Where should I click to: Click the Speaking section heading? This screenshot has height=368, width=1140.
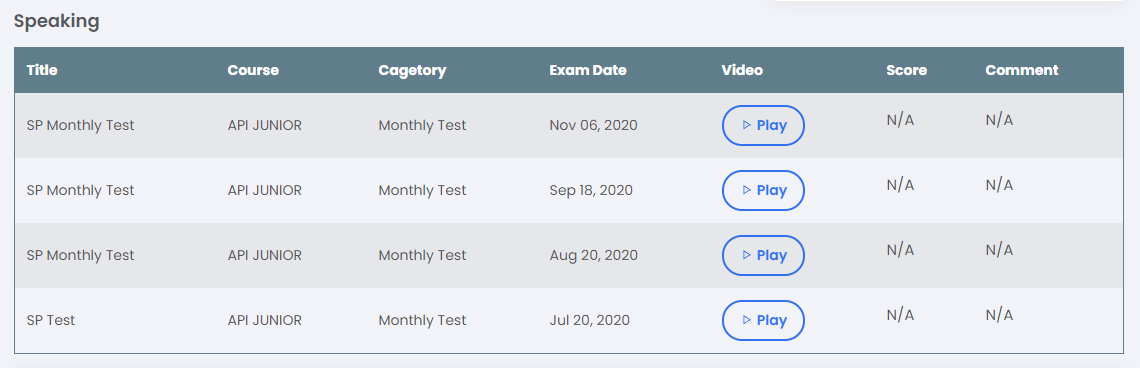57,22
